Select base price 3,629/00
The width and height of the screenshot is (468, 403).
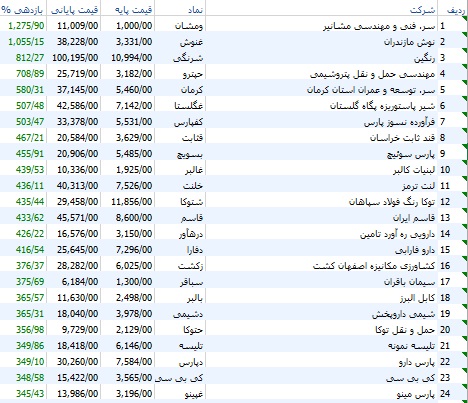click(x=134, y=138)
